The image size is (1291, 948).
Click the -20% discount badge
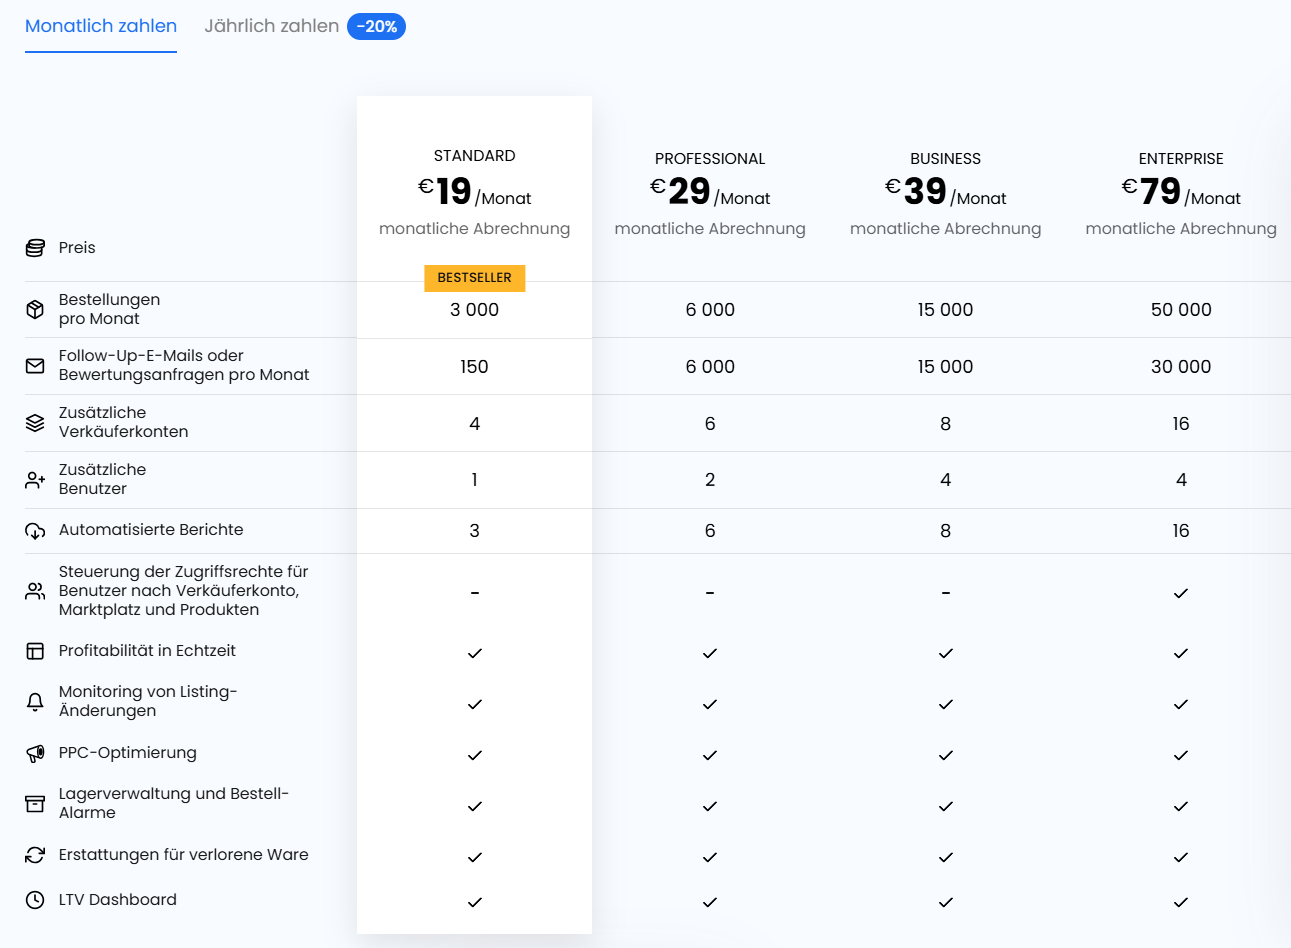[x=376, y=27]
